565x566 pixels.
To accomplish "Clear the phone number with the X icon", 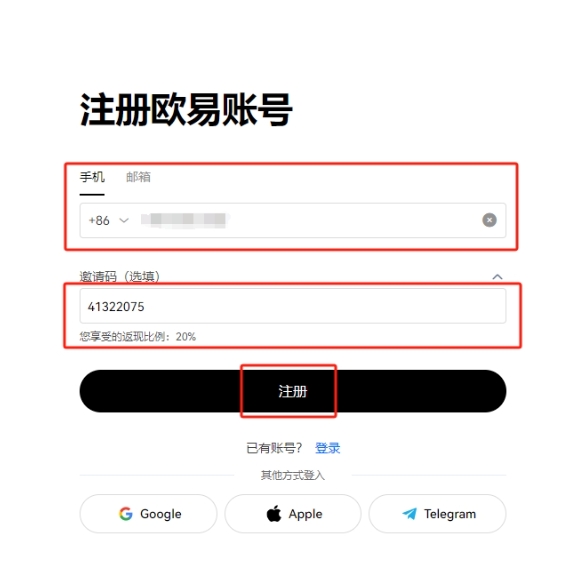I will pyautogui.click(x=489, y=220).
